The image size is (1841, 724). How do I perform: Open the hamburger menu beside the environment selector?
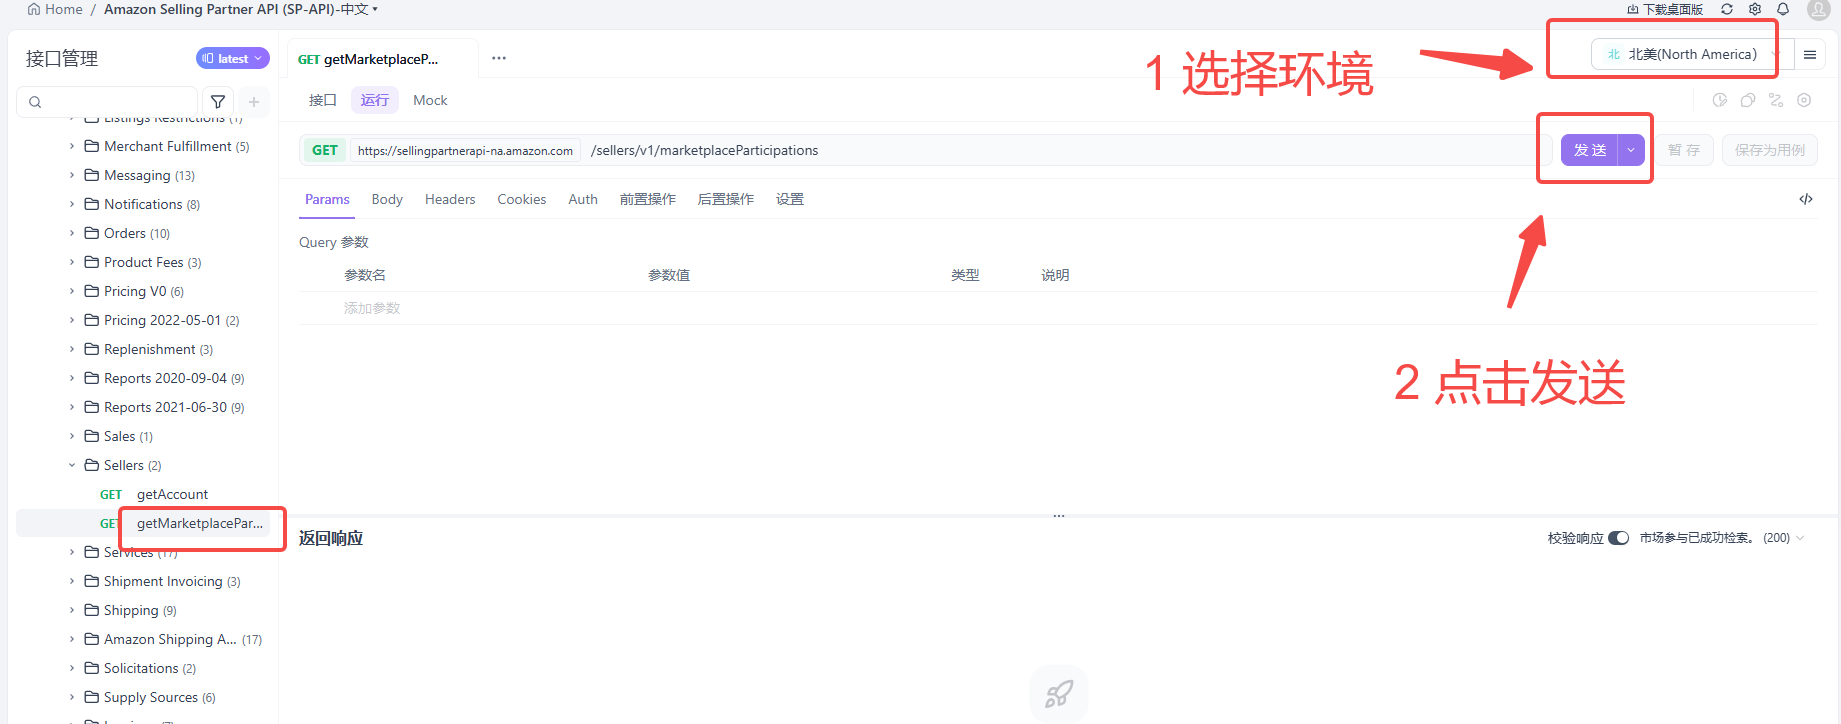coord(1810,55)
